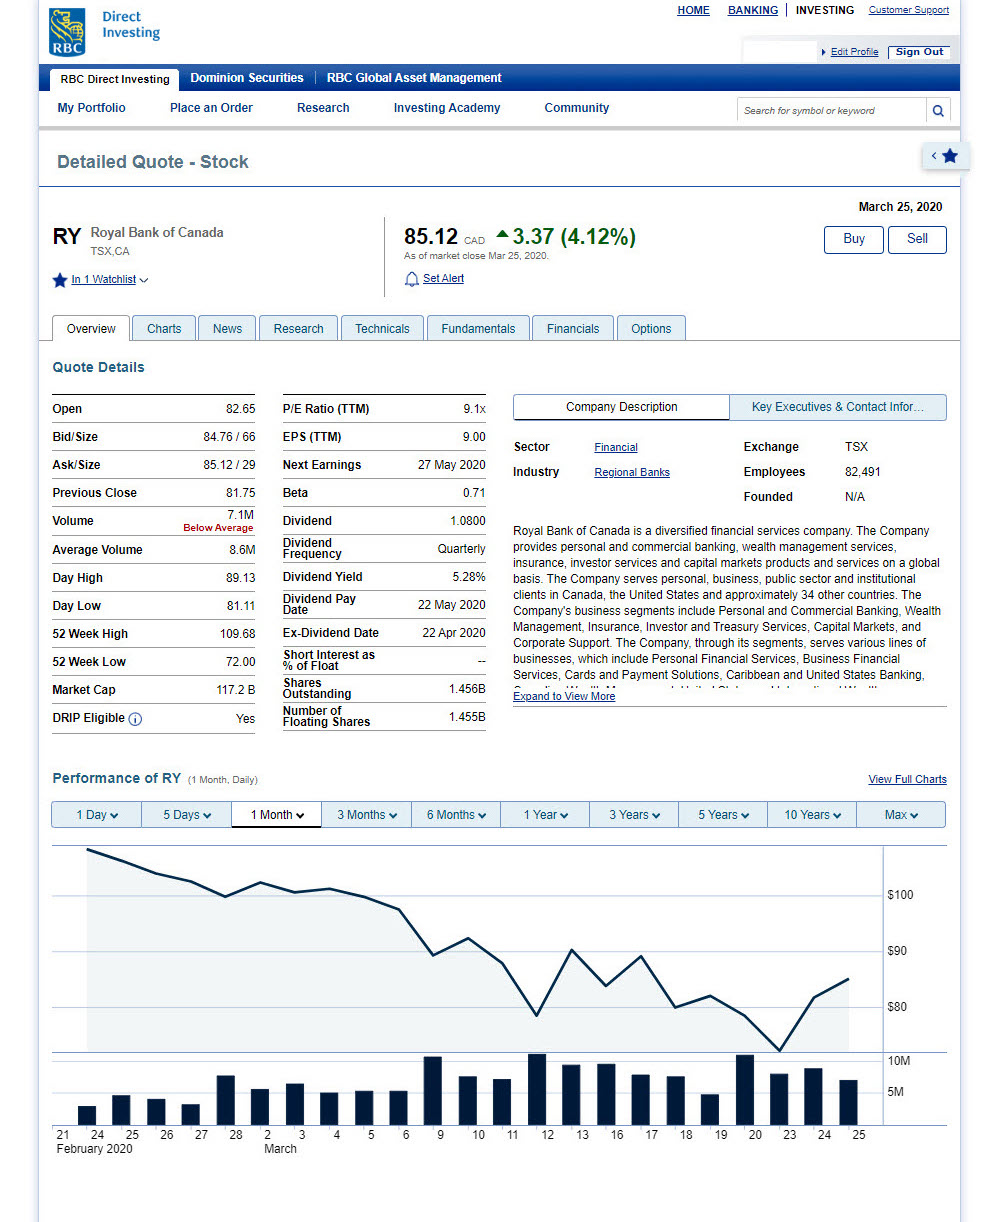The image size is (995, 1222).
Task: Show Key Executives & Contact Information tab
Action: 837,407
